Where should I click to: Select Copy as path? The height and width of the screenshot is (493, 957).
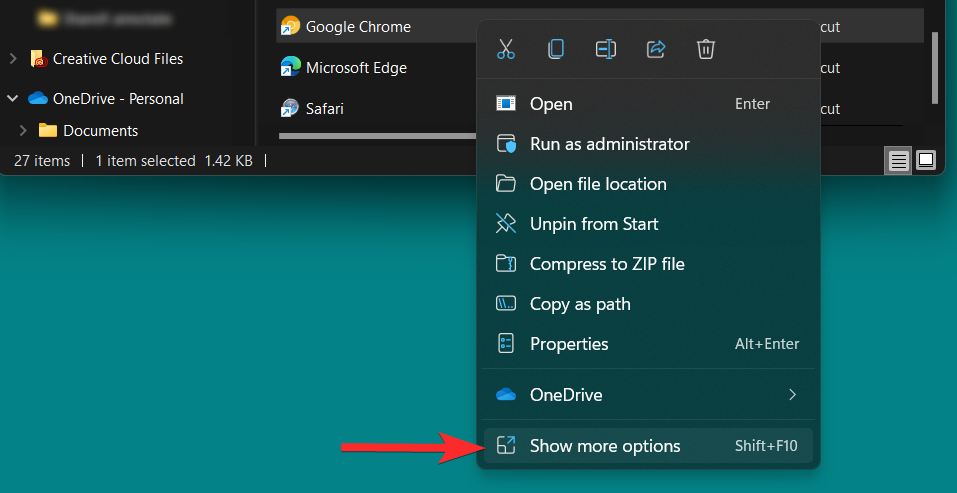click(x=580, y=304)
